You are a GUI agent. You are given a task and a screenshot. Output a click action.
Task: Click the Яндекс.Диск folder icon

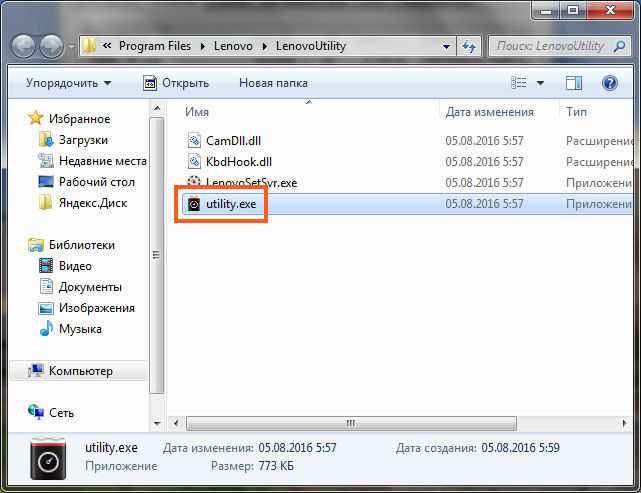pyautogui.click(x=45, y=202)
